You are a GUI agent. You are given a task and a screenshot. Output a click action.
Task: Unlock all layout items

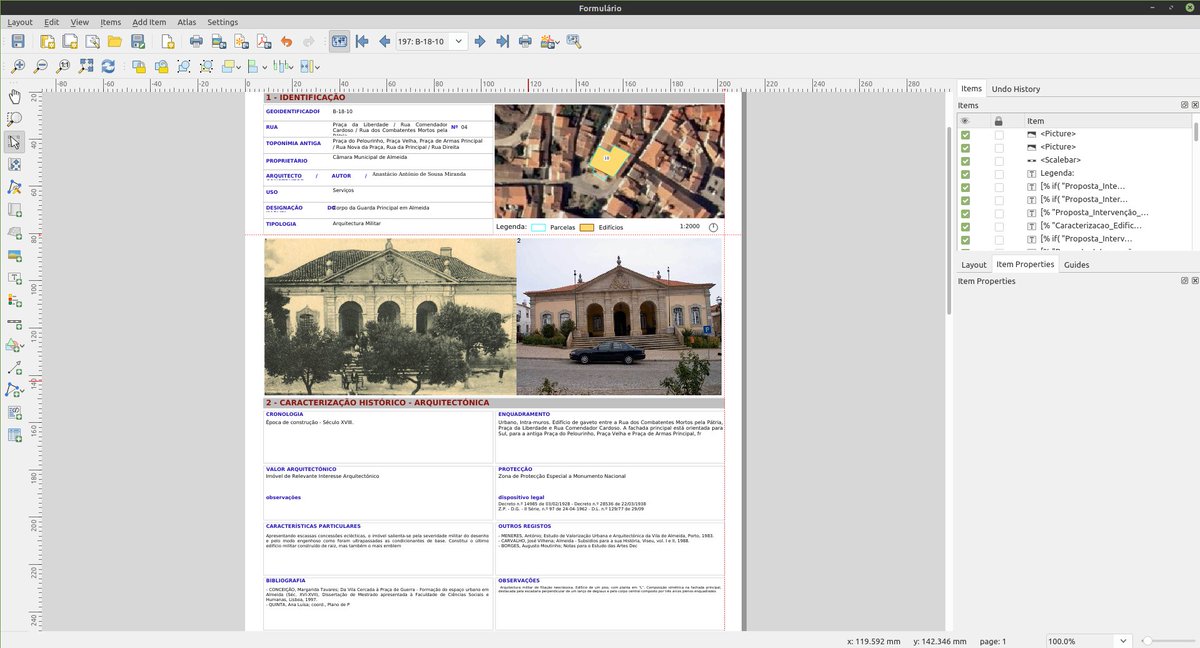point(161,66)
